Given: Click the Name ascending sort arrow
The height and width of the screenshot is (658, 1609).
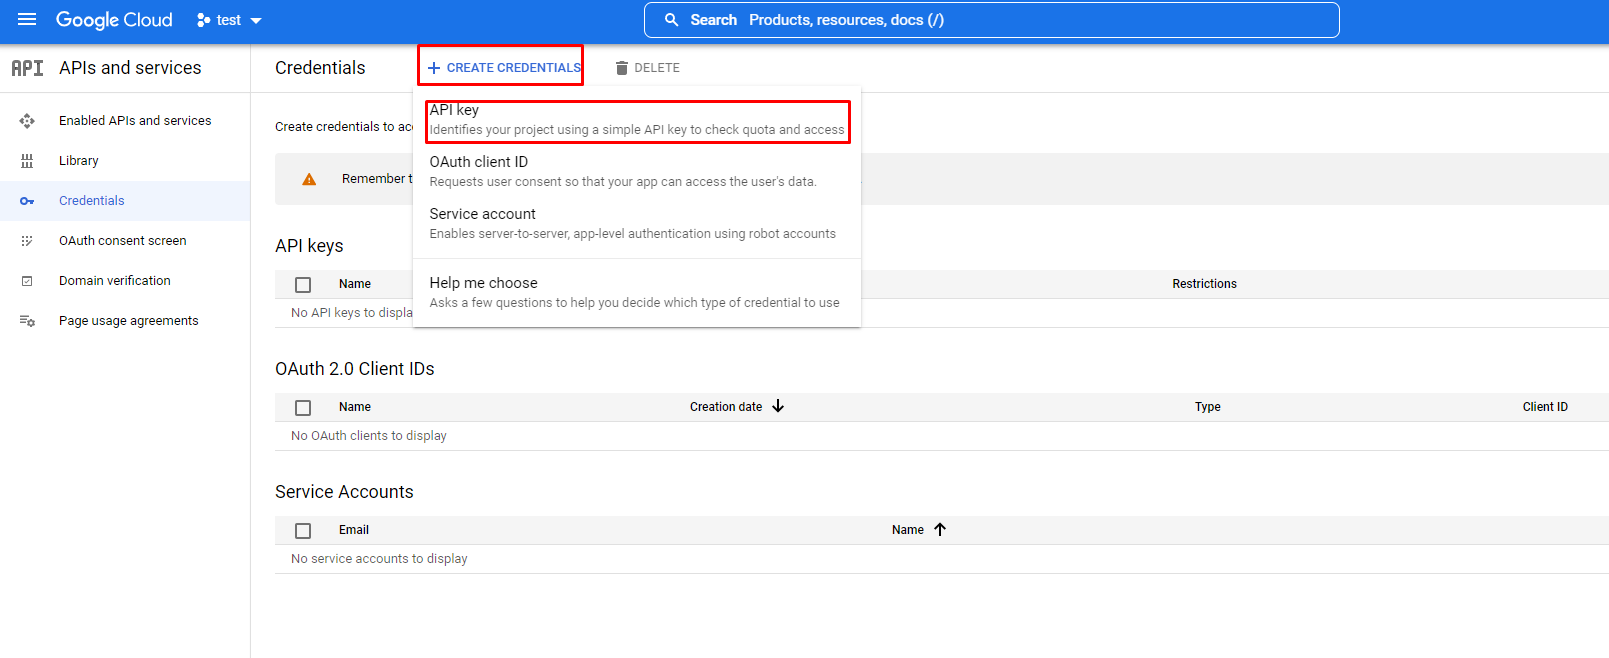Looking at the screenshot, I should tap(940, 529).
